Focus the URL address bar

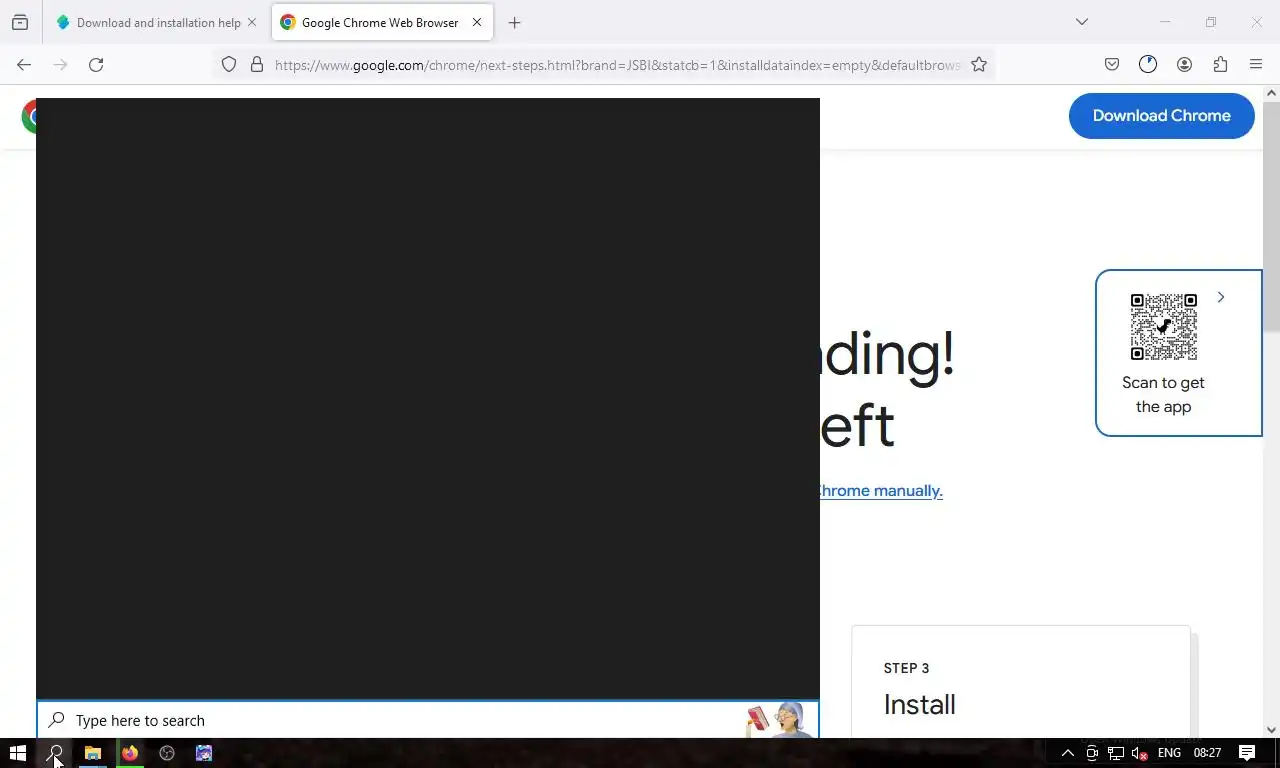tap(617, 65)
